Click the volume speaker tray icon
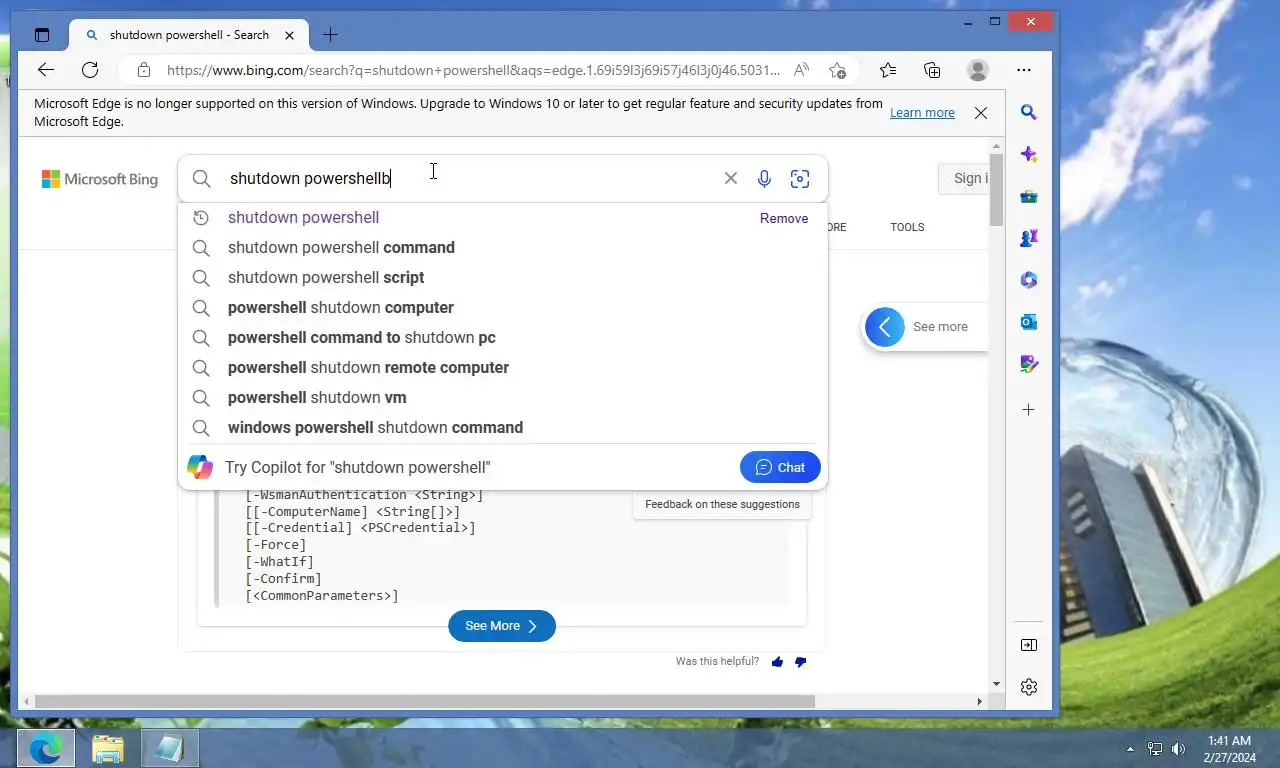Screen dimensions: 1280x768 click(1179, 748)
